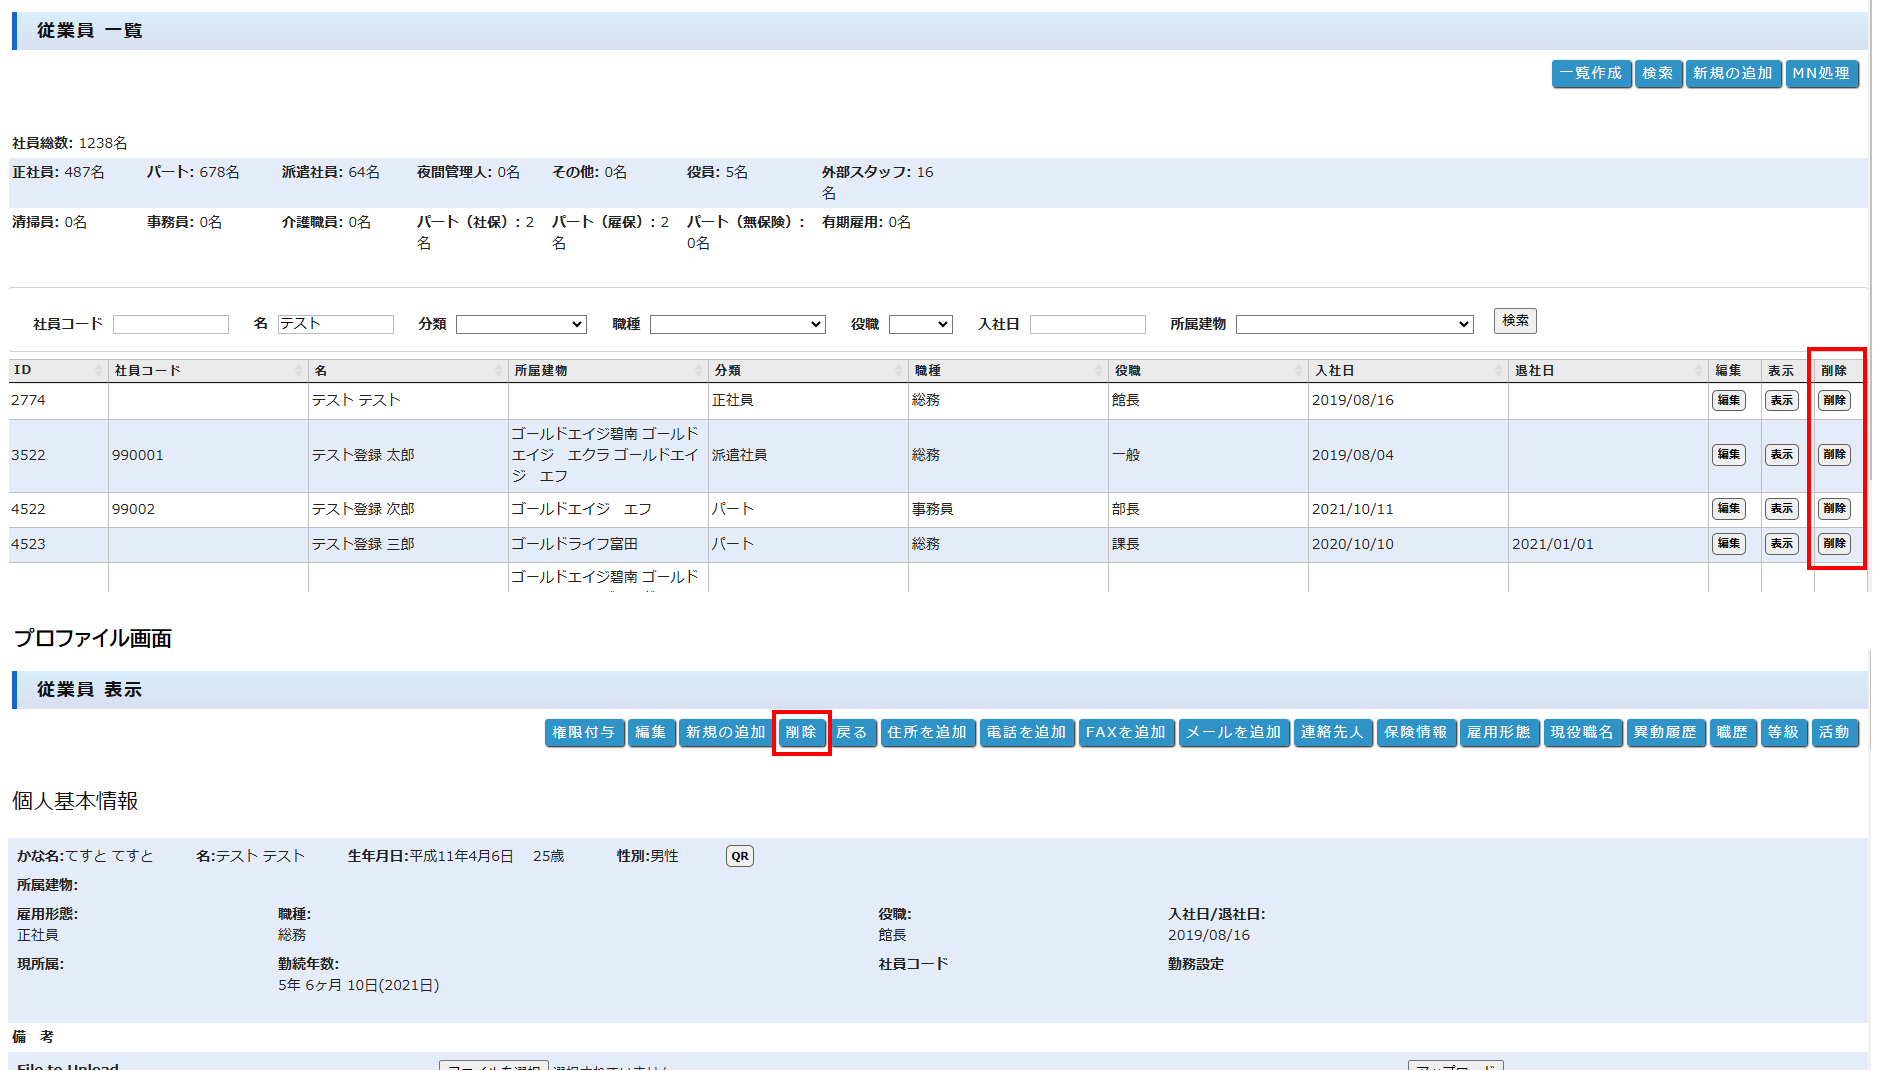Open the 分類 dropdown filter
Image resolution: width=1881 pixels, height=1071 pixels.
tap(521, 324)
